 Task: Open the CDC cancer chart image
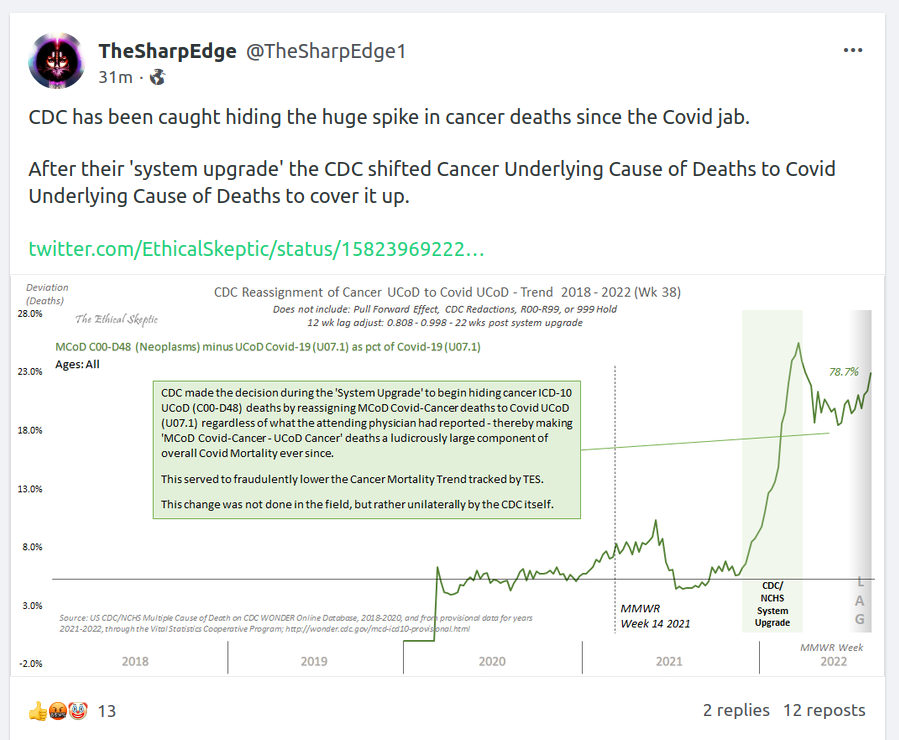(x=449, y=480)
